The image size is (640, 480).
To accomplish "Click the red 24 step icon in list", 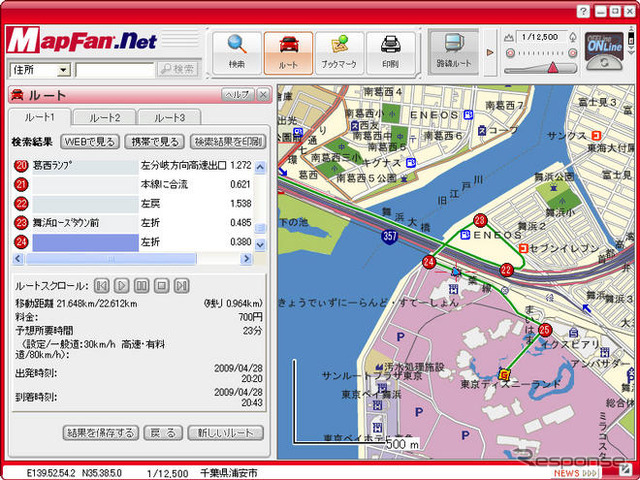I will click(21, 242).
